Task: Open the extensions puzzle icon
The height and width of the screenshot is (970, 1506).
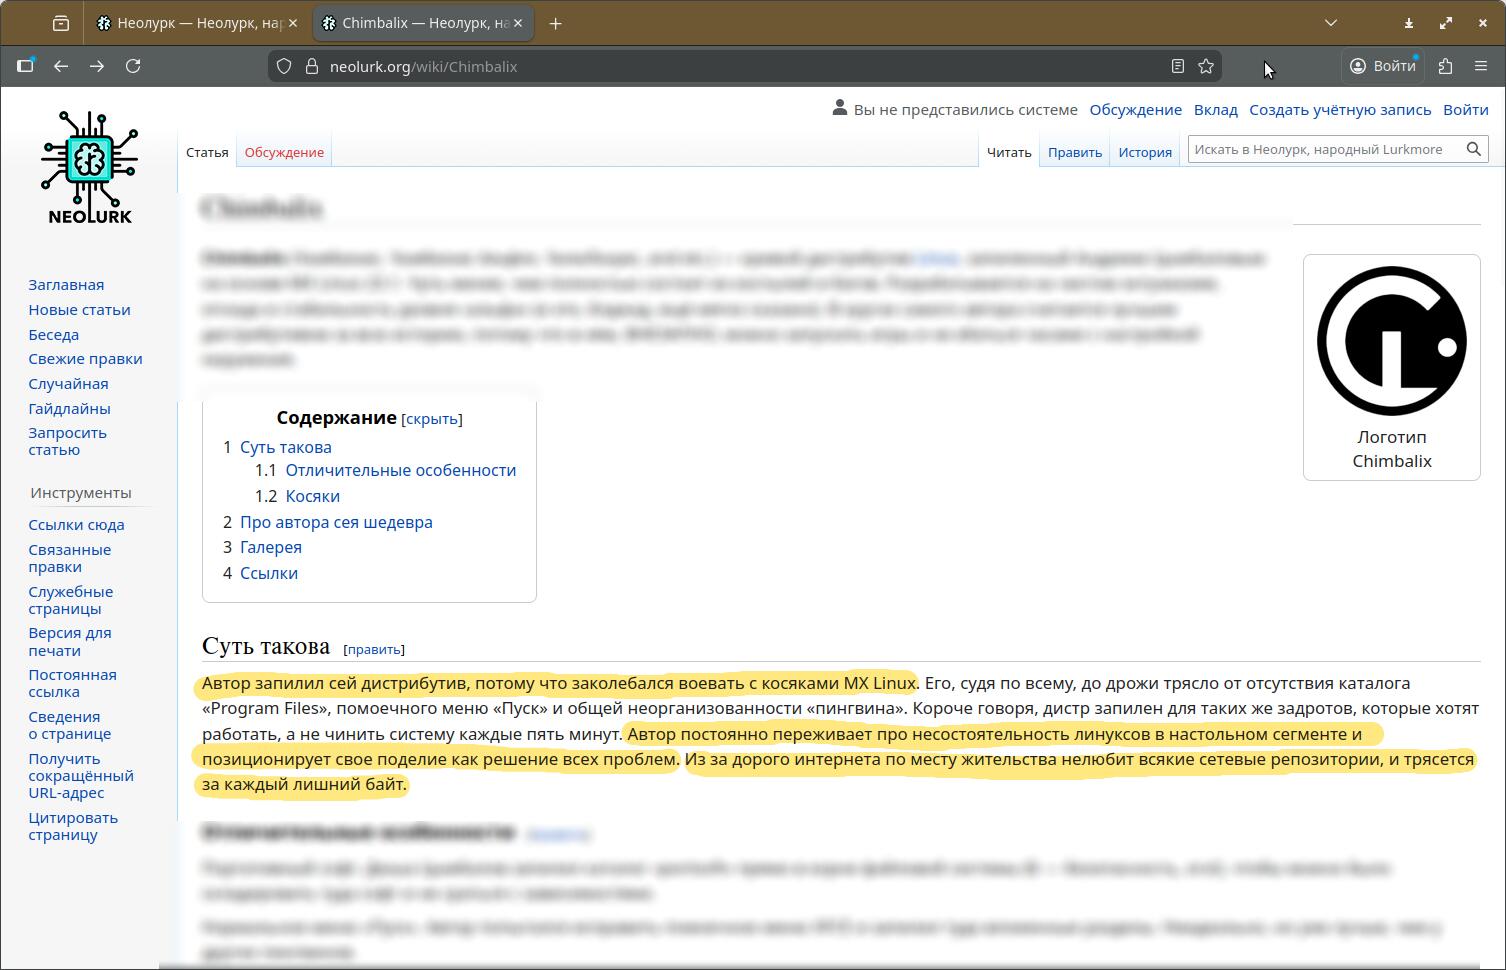Action: (x=1445, y=66)
